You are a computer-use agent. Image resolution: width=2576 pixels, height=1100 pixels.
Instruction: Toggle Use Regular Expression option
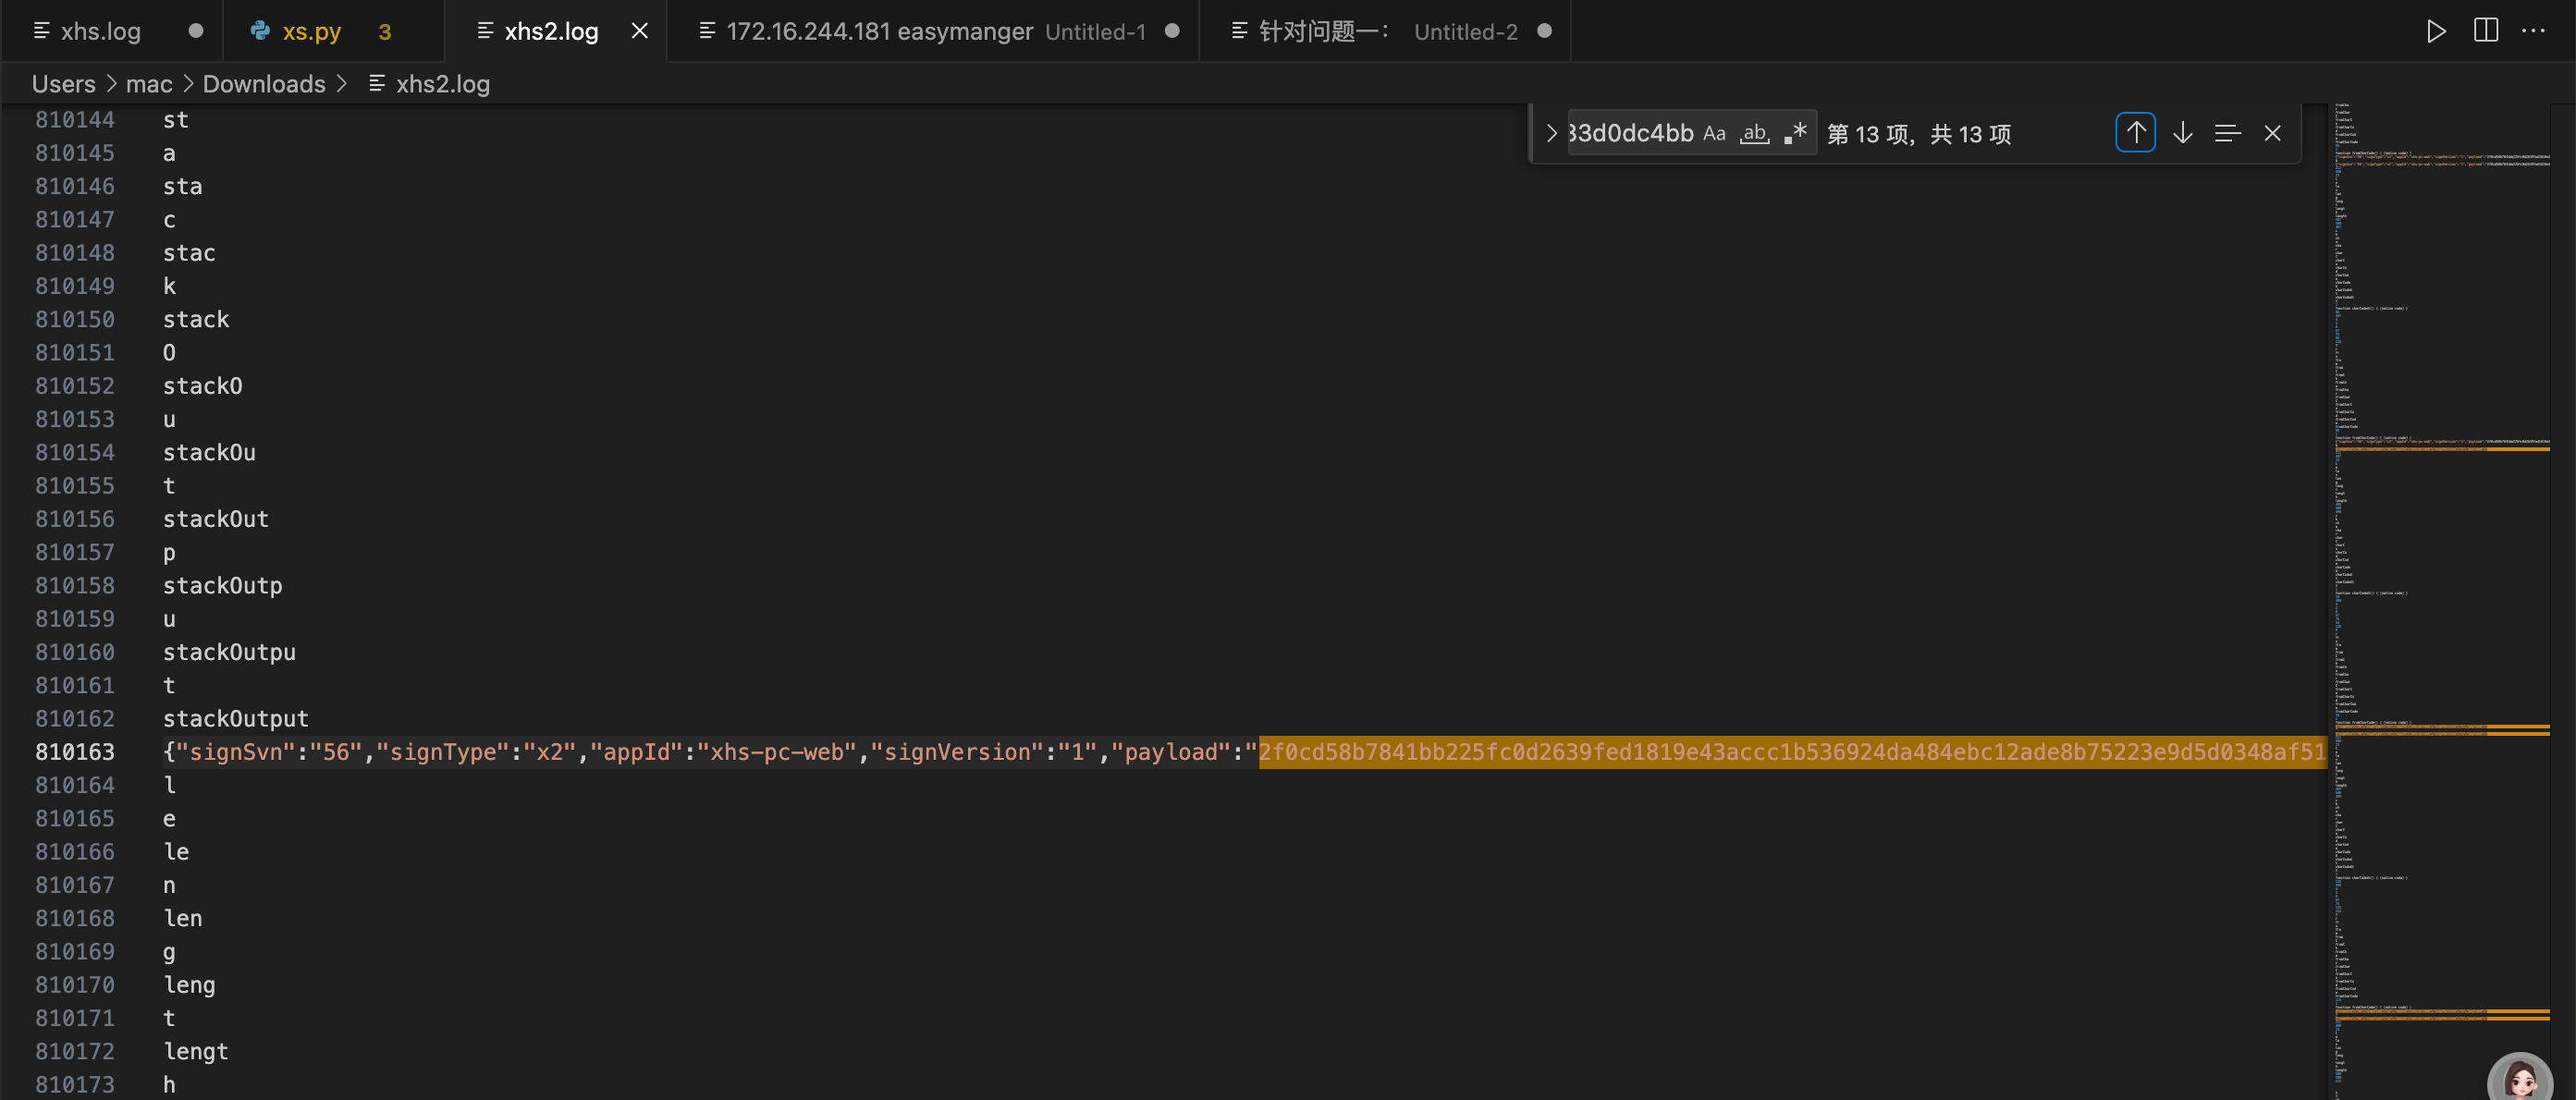pyautogui.click(x=1795, y=133)
